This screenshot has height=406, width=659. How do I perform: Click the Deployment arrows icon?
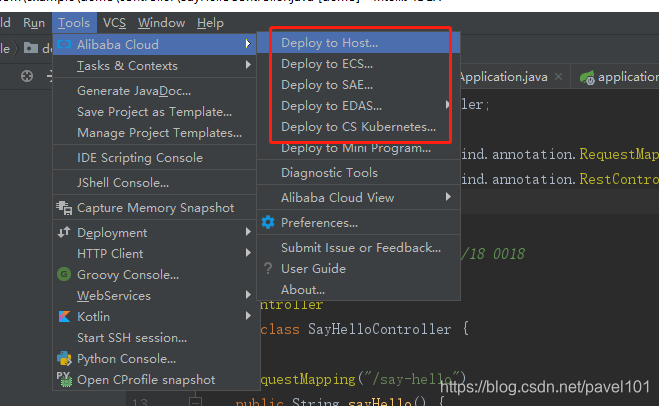(64, 232)
